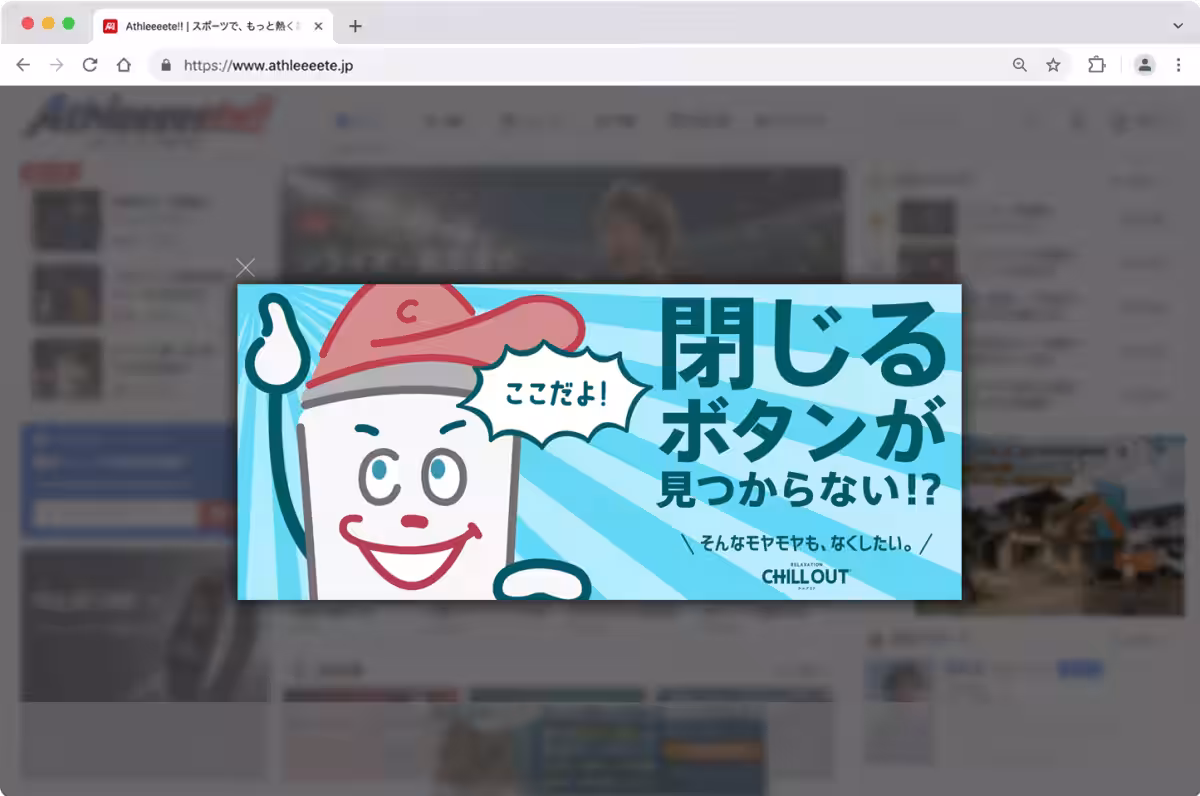The image size is (1200, 796).
Task: Open the browser profile menu
Action: tap(1145, 65)
